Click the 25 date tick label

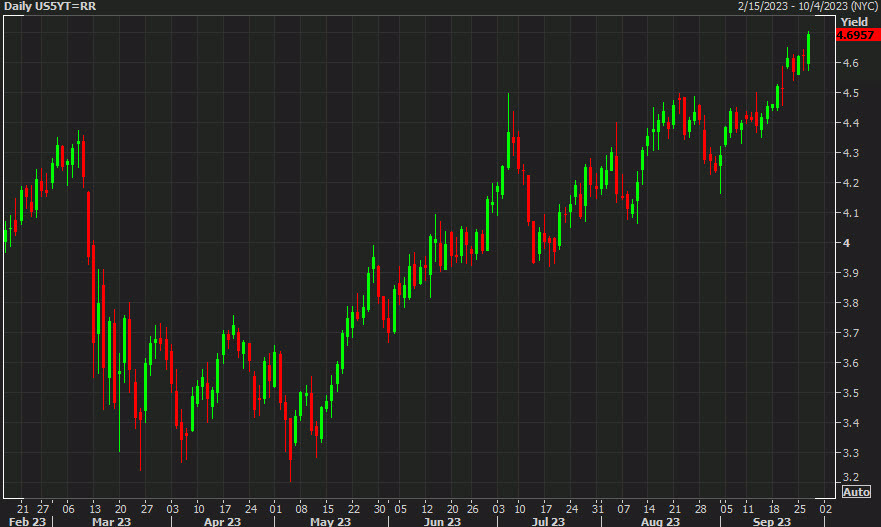800,509
